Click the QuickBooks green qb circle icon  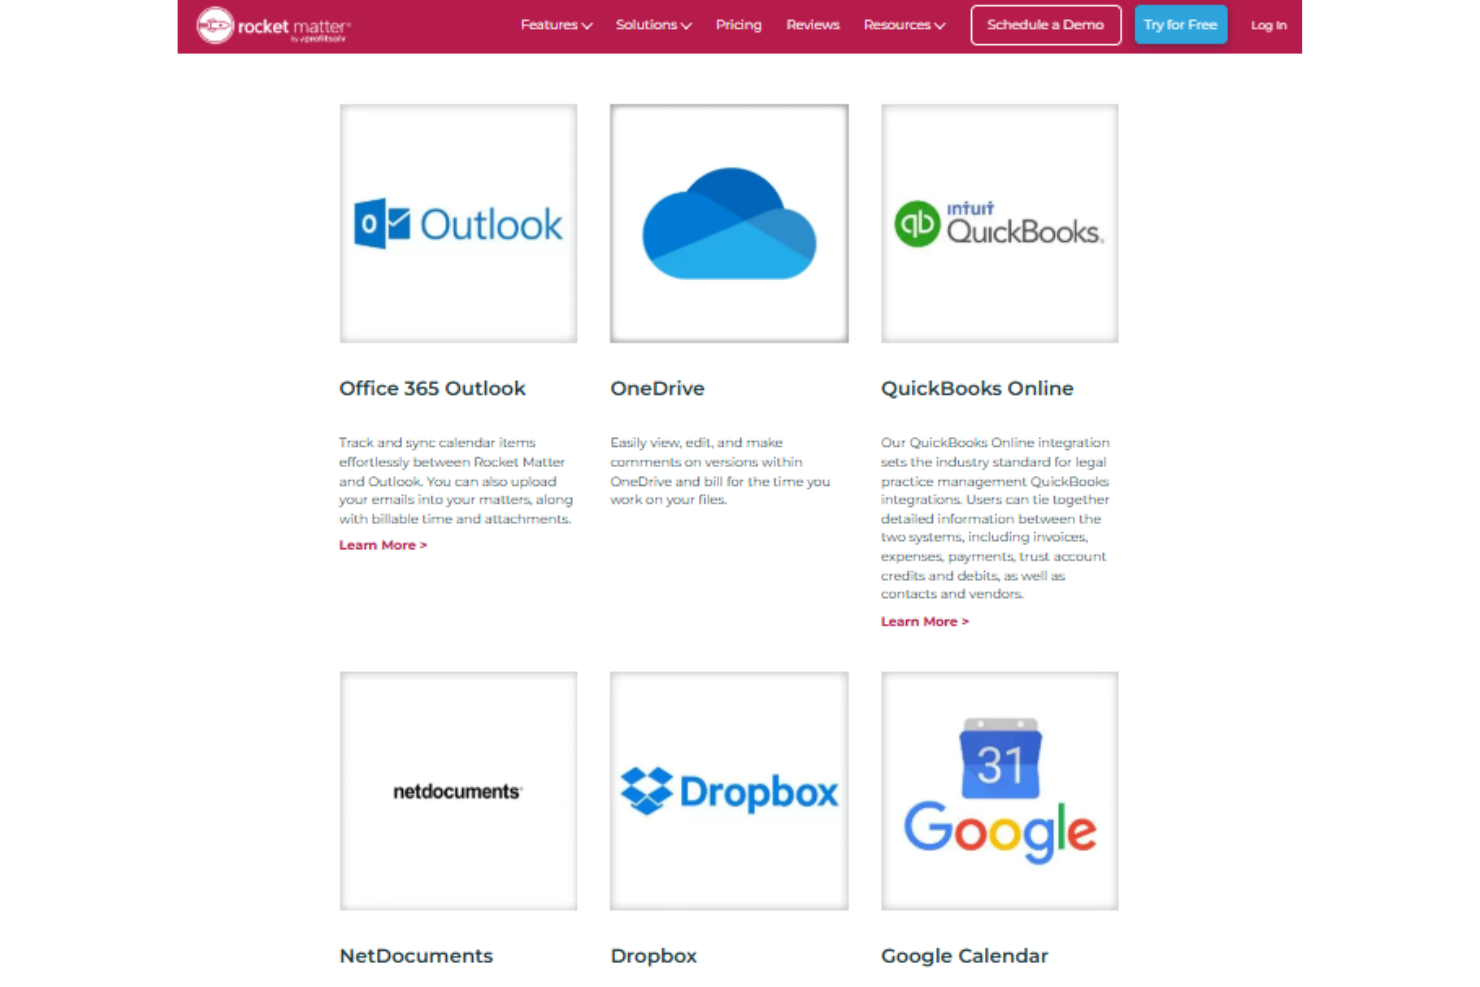point(917,222)
